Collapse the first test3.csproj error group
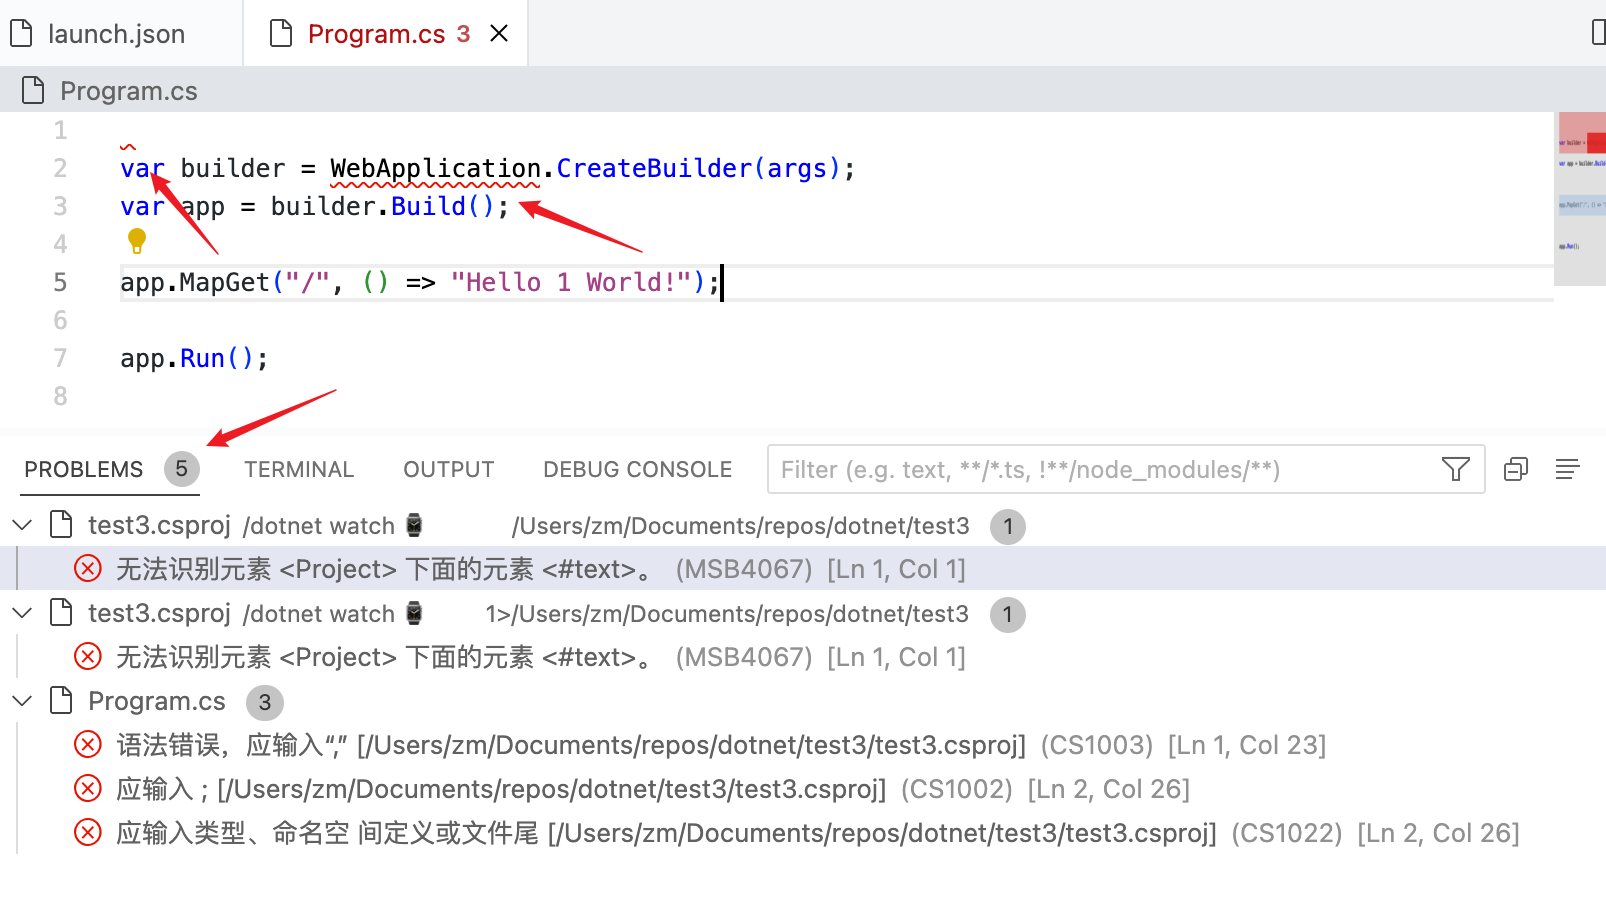This screenshot has width=1606, height=900. click(21, 524)
